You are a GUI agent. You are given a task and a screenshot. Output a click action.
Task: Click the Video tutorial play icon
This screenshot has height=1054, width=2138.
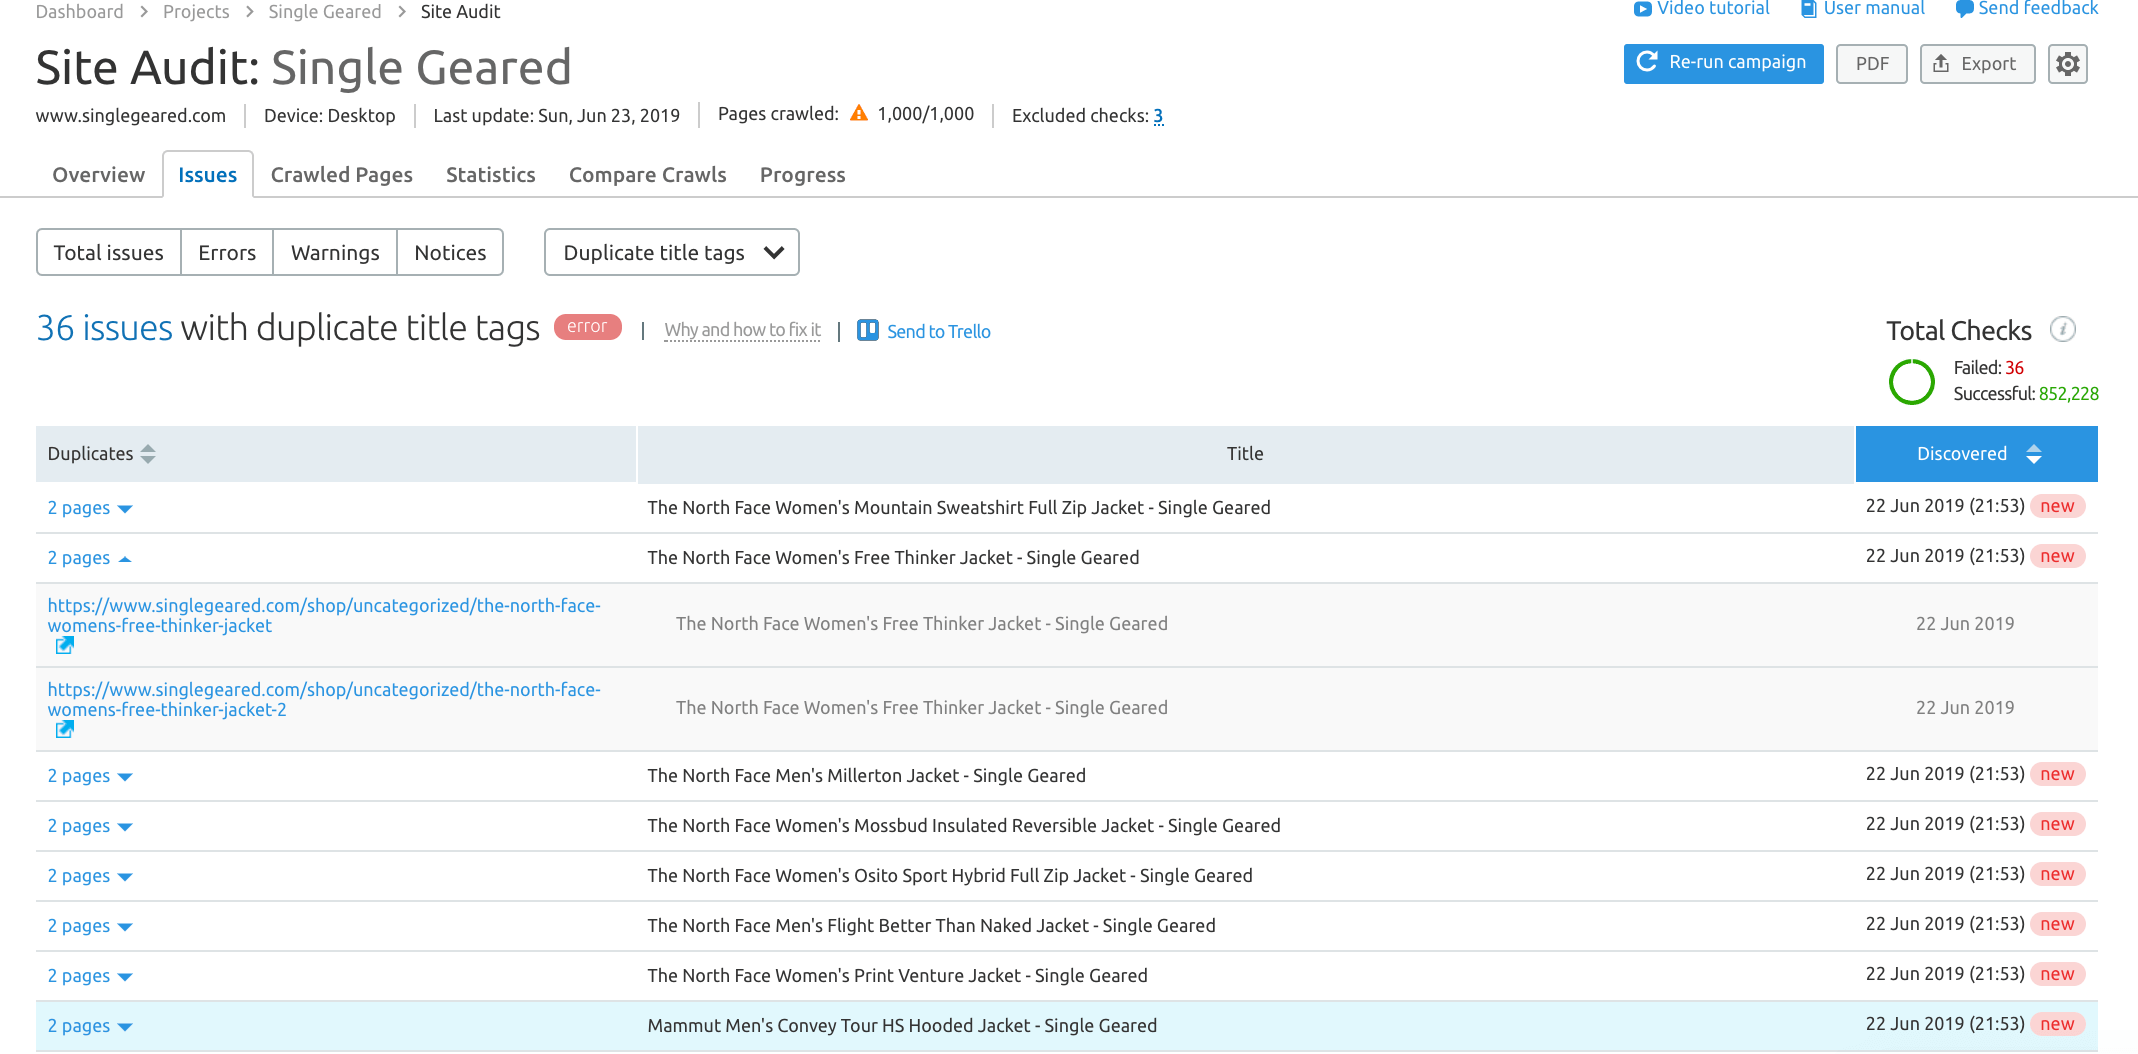tap(1642, 9)
